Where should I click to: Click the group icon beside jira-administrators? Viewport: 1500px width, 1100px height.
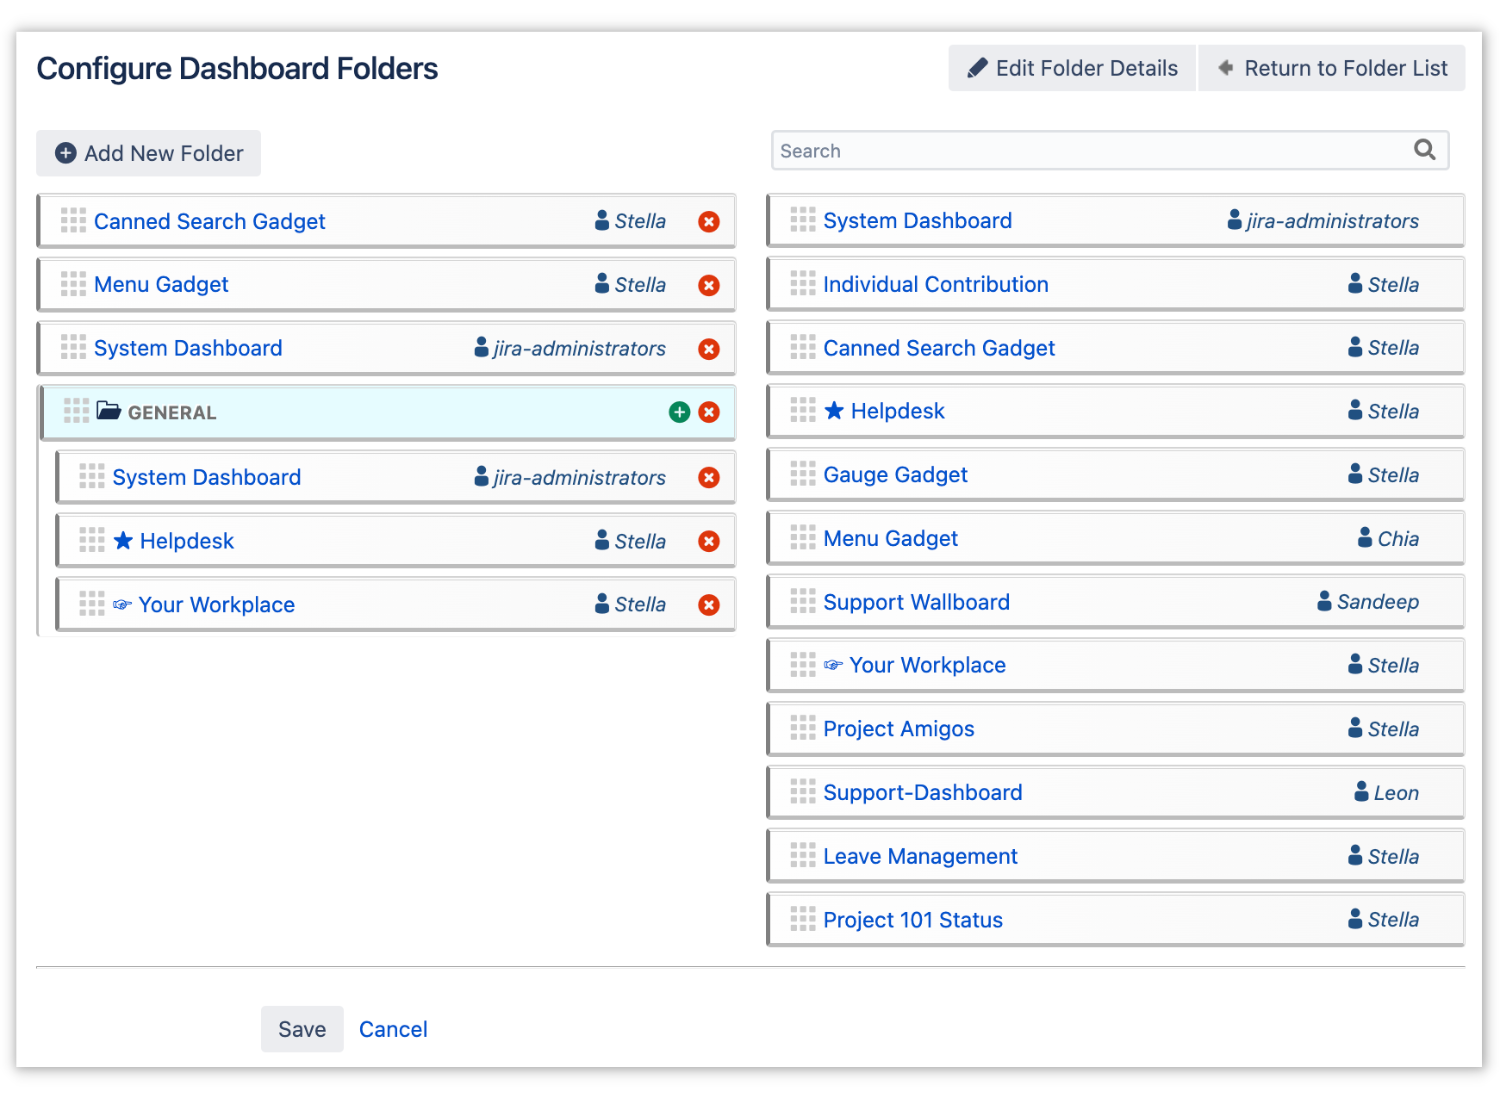479,348
